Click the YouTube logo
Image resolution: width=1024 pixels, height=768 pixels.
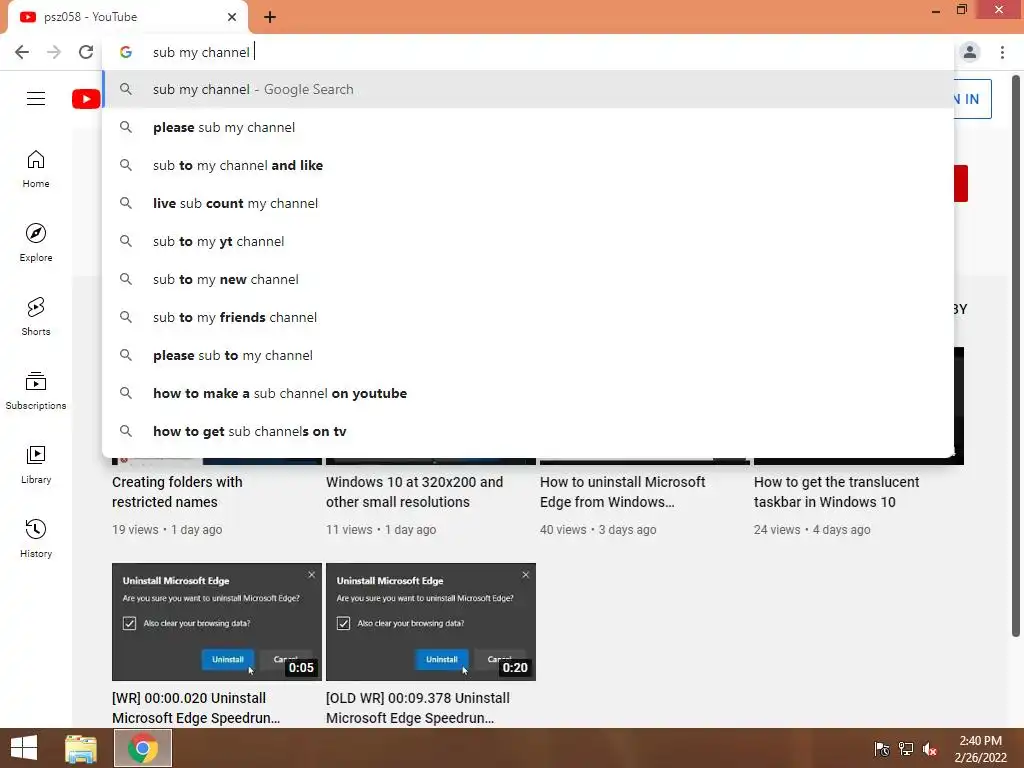coord(86,99)
